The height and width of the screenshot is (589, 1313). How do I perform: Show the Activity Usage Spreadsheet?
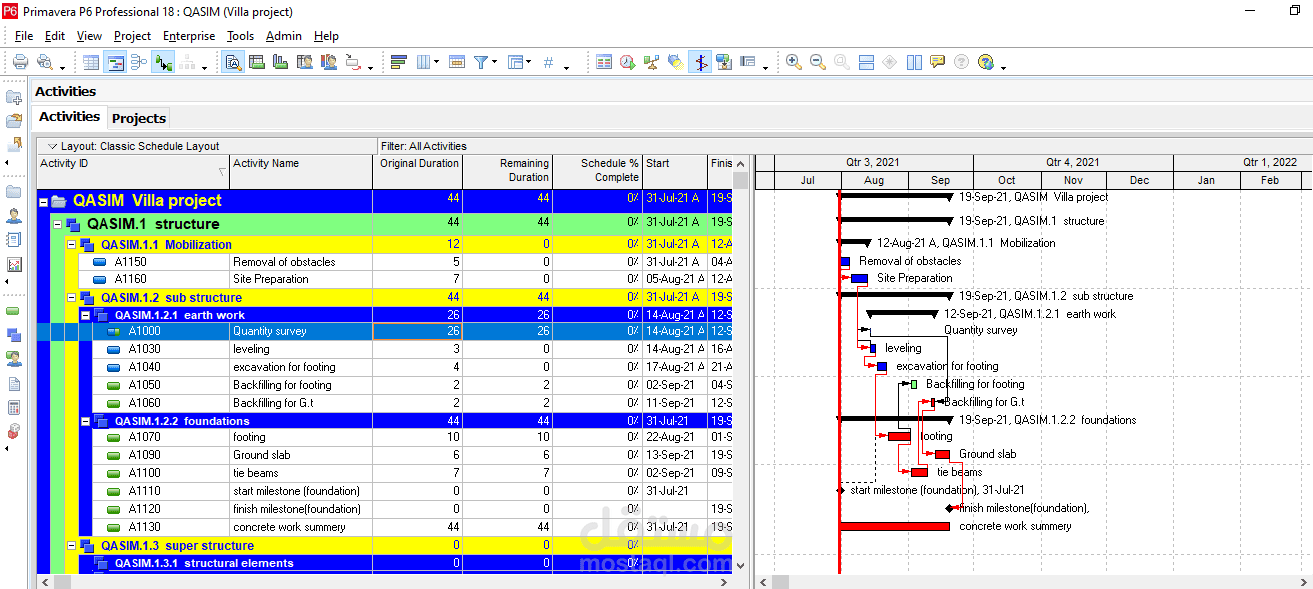click(257, 62)
